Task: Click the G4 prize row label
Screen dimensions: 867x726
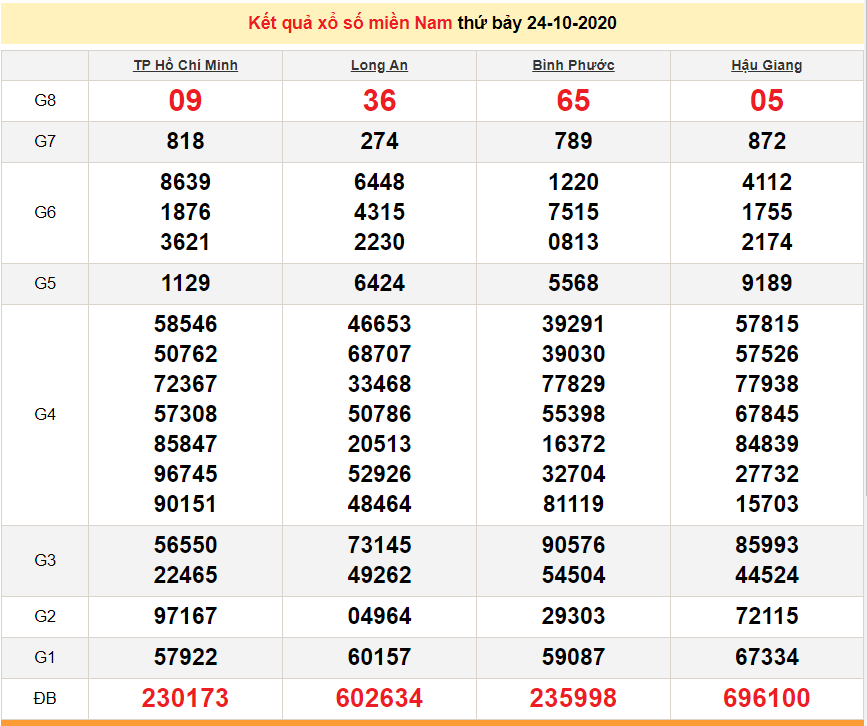Action: pos(45,414)
